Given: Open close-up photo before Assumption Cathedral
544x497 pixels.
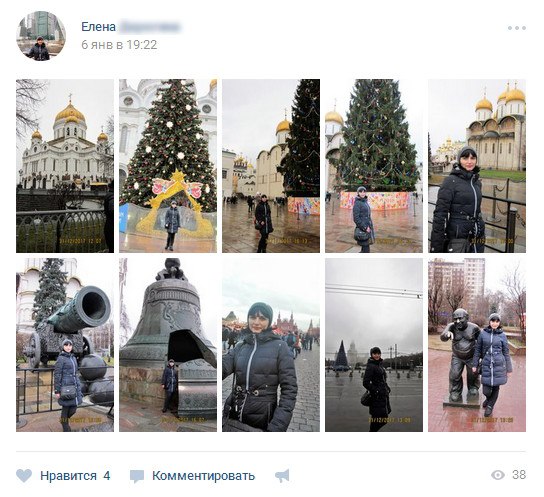Looking at the screenshot, I should point(477,166).
